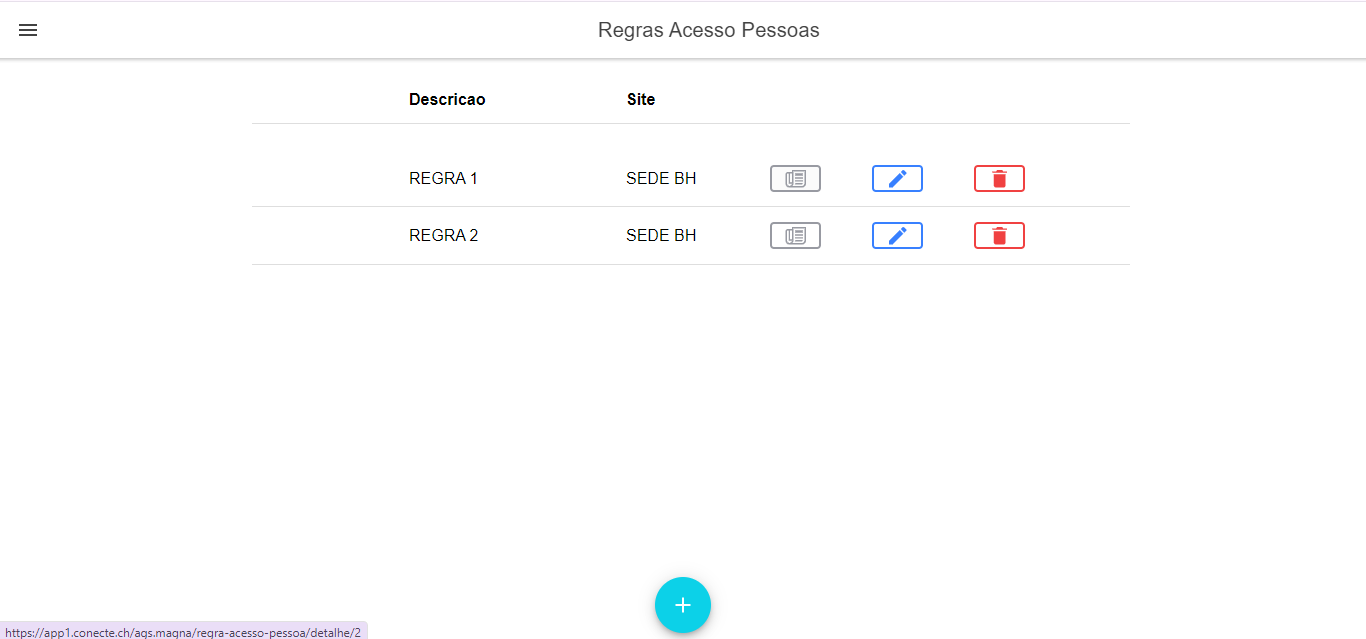Select the REGRA 2 description text
Viewport: 1366px width, 639px height.
click(443, 236)
